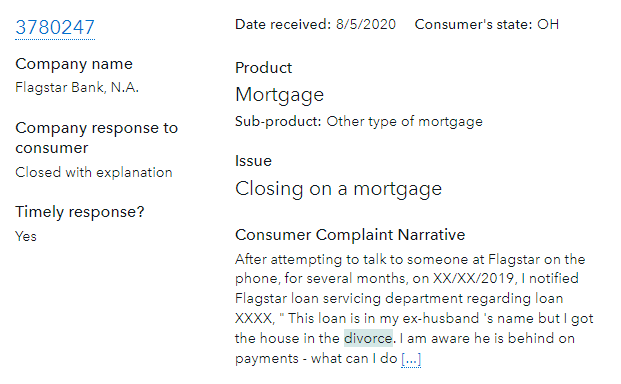
Task: Open complaint ID 3780247 link
Action: coord(55,28)
